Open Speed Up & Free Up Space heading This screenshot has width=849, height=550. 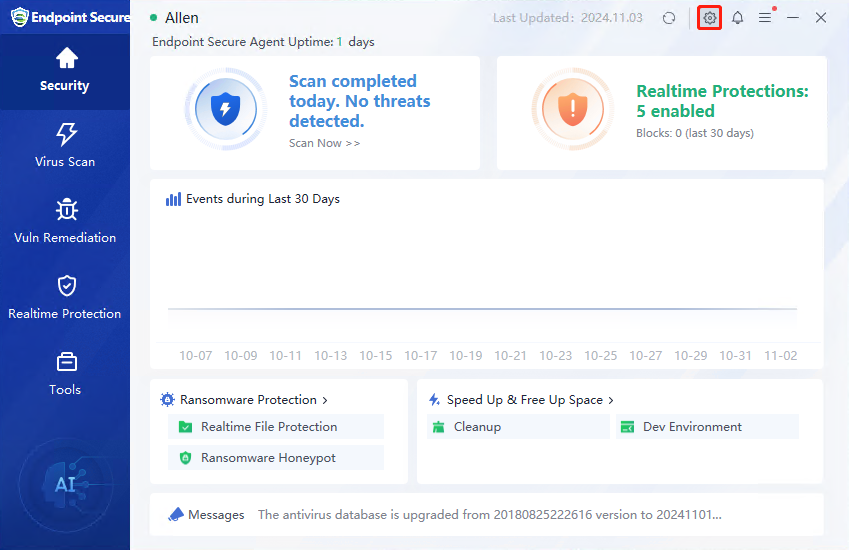pos(525,400)
